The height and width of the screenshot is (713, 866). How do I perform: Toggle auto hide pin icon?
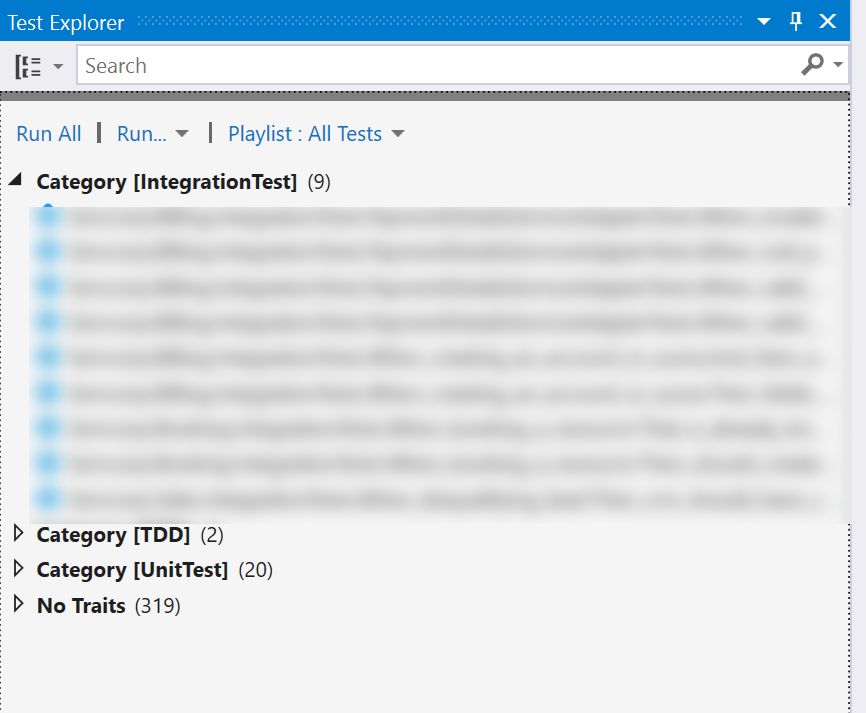[795, 22]
